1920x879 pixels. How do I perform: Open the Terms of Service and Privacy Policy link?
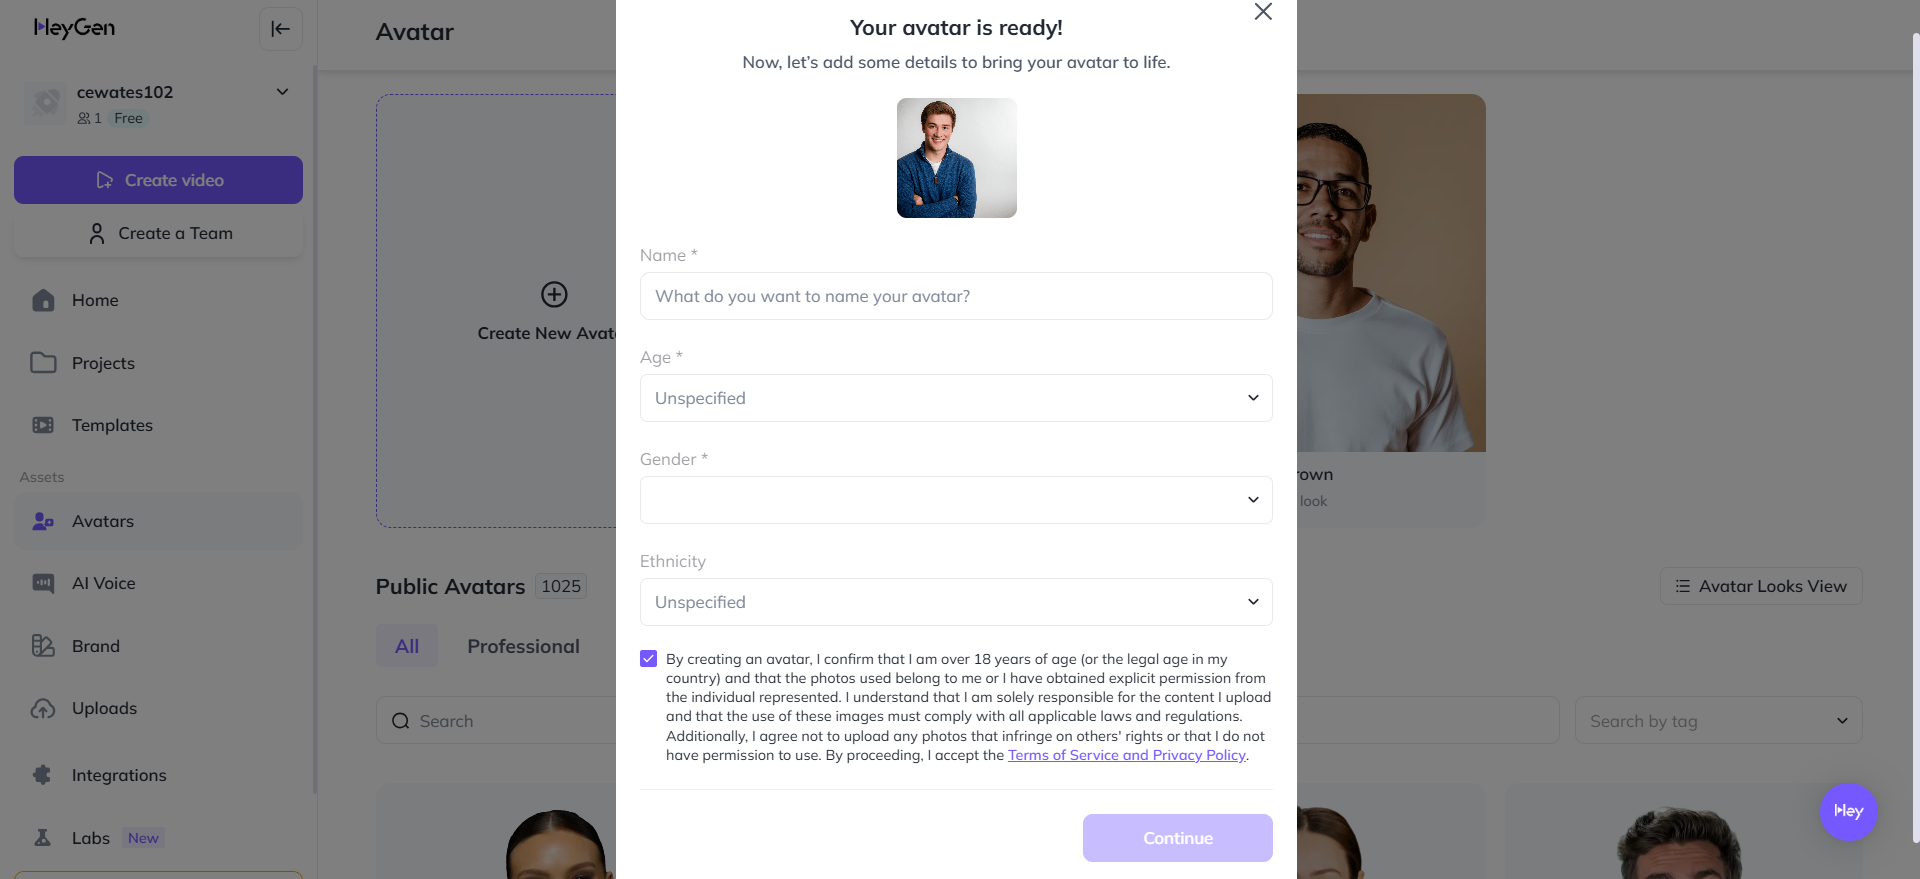tap(1126, 755)
